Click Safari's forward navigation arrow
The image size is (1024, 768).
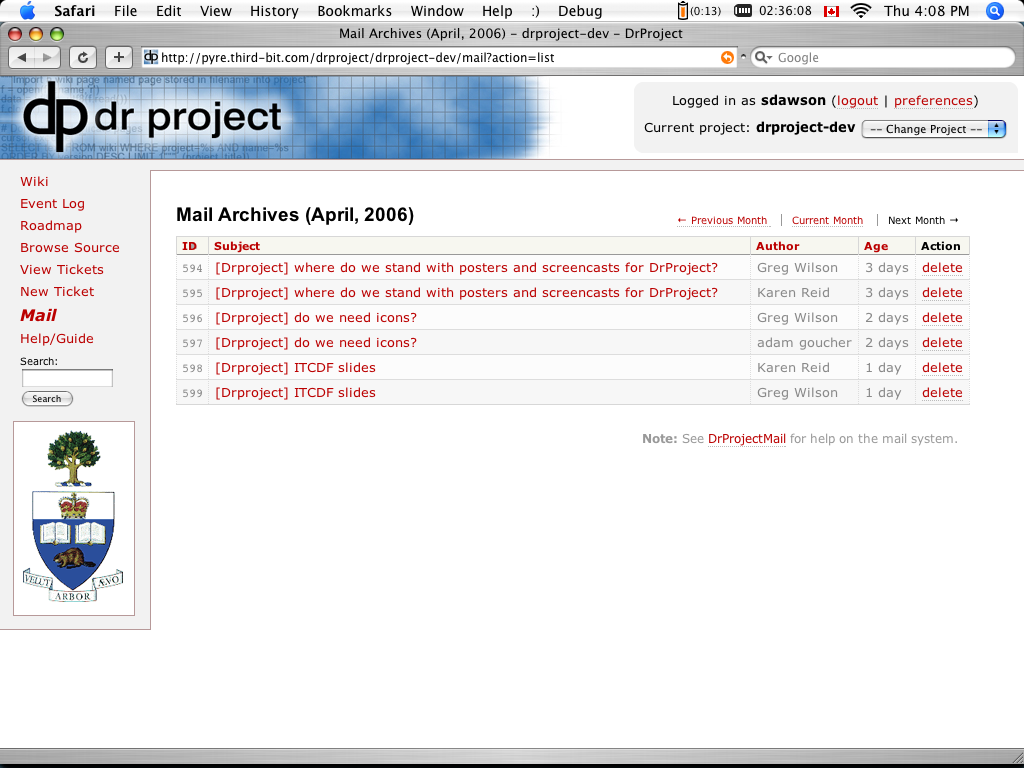48,57
